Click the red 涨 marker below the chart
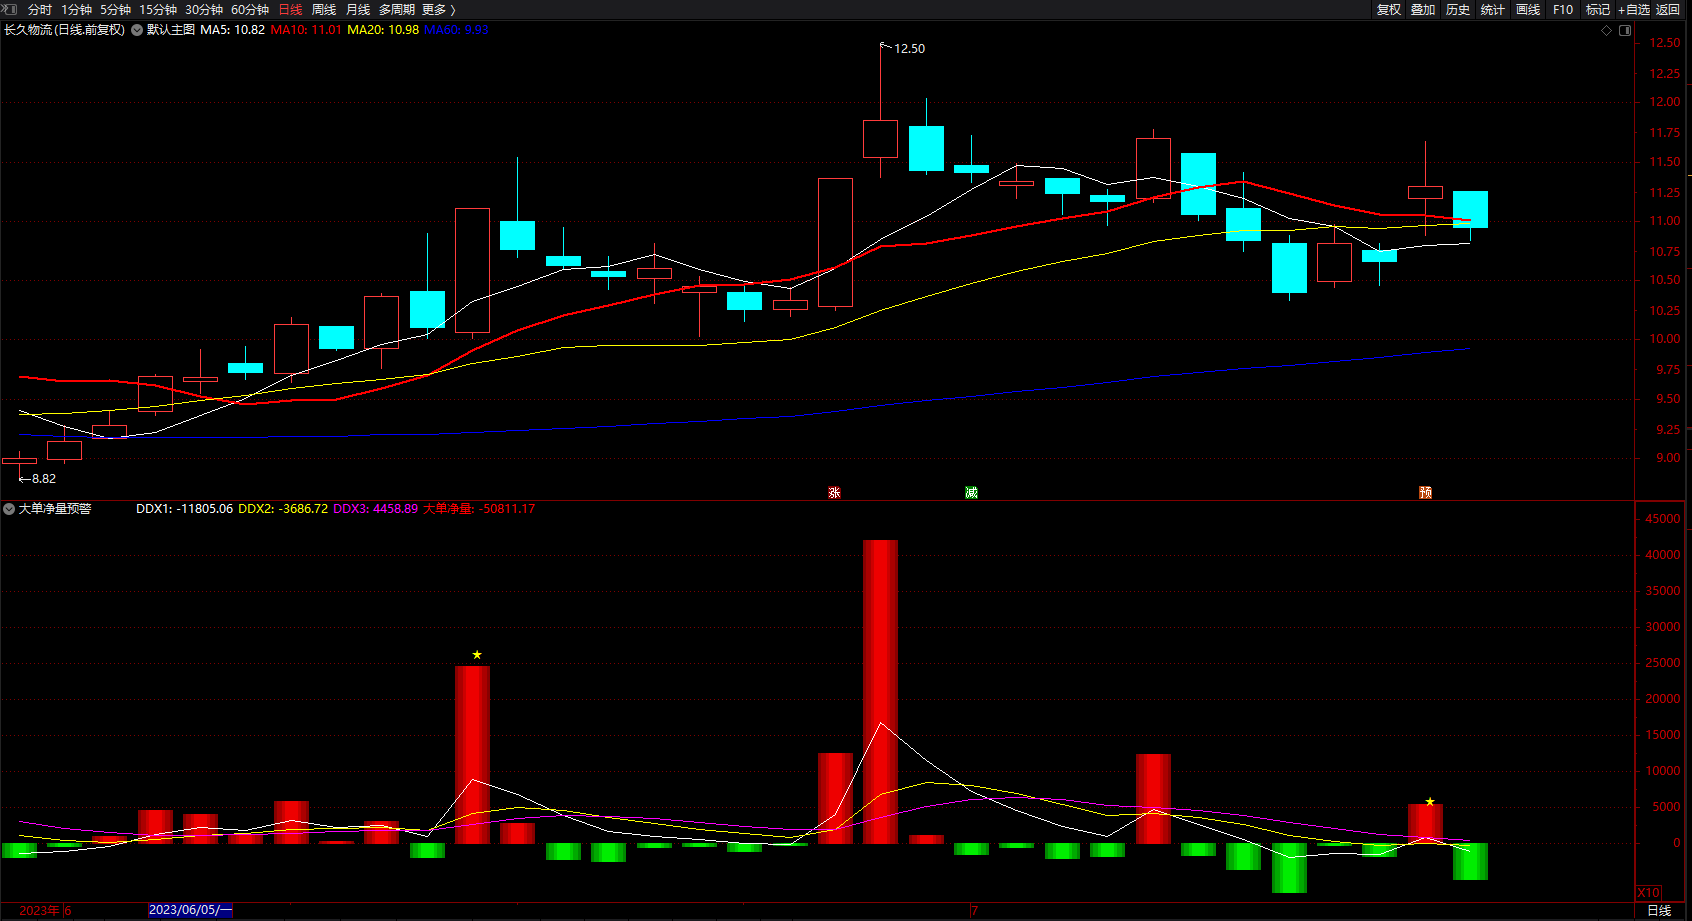The height and width of the screenshot is (921, 1692). click(x=834, y=492)
